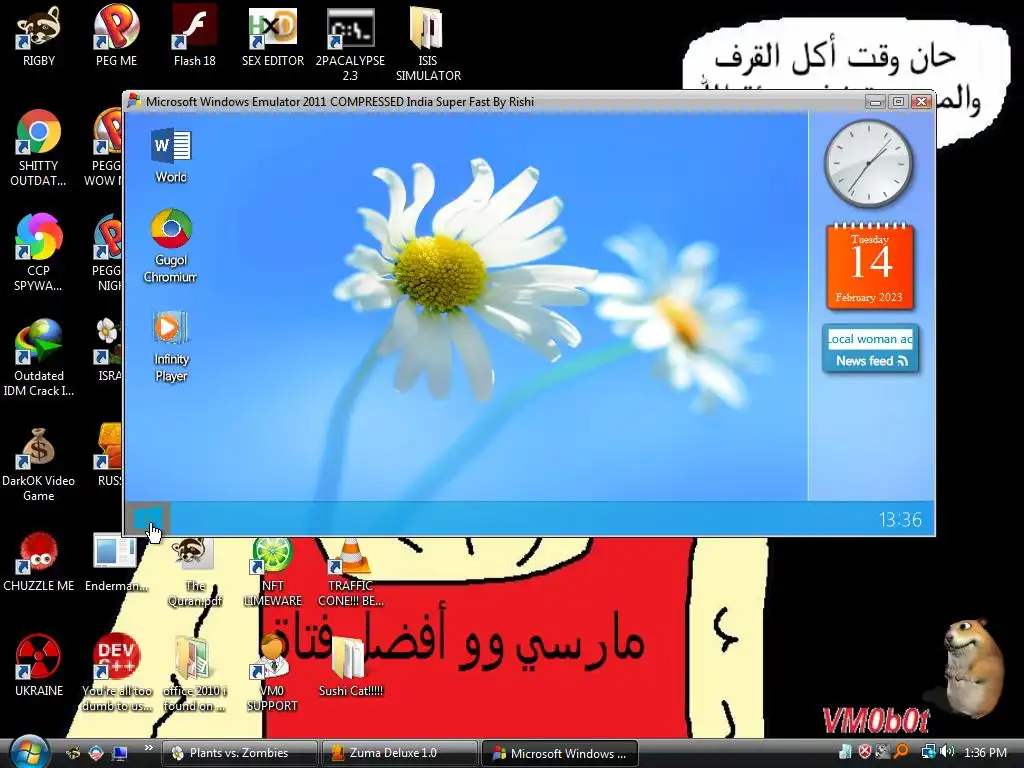Open the PEG ME shortcut
1024x768 pixels.
click(116, 36)
